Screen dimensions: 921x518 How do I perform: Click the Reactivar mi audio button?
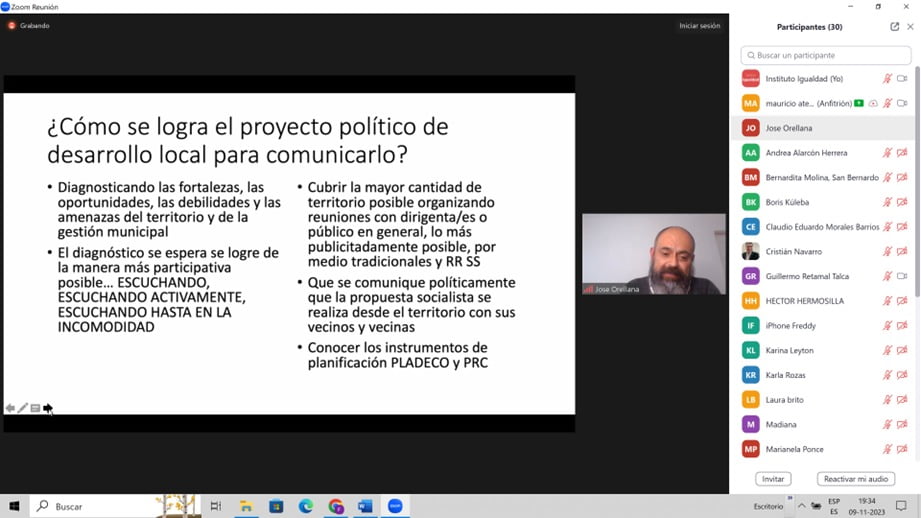[x=855, y=479]
